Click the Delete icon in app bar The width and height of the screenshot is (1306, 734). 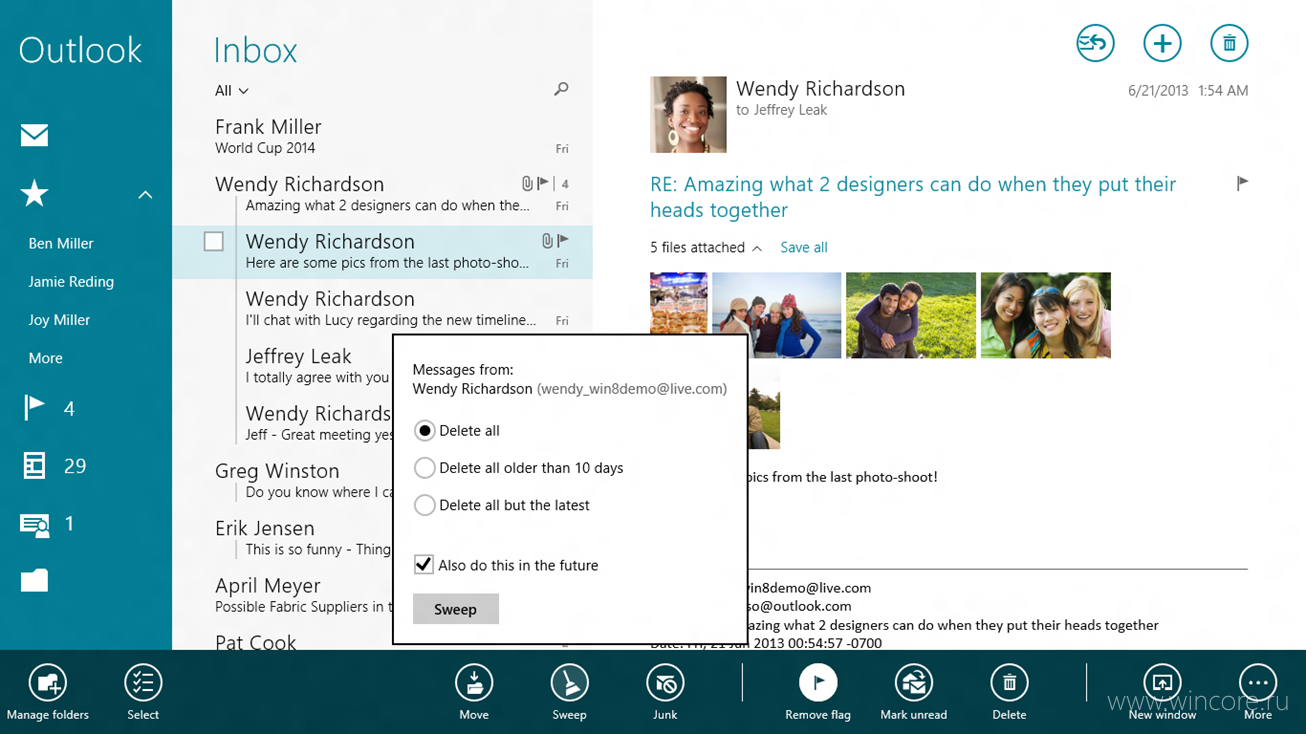click(x=1009, y=683)
